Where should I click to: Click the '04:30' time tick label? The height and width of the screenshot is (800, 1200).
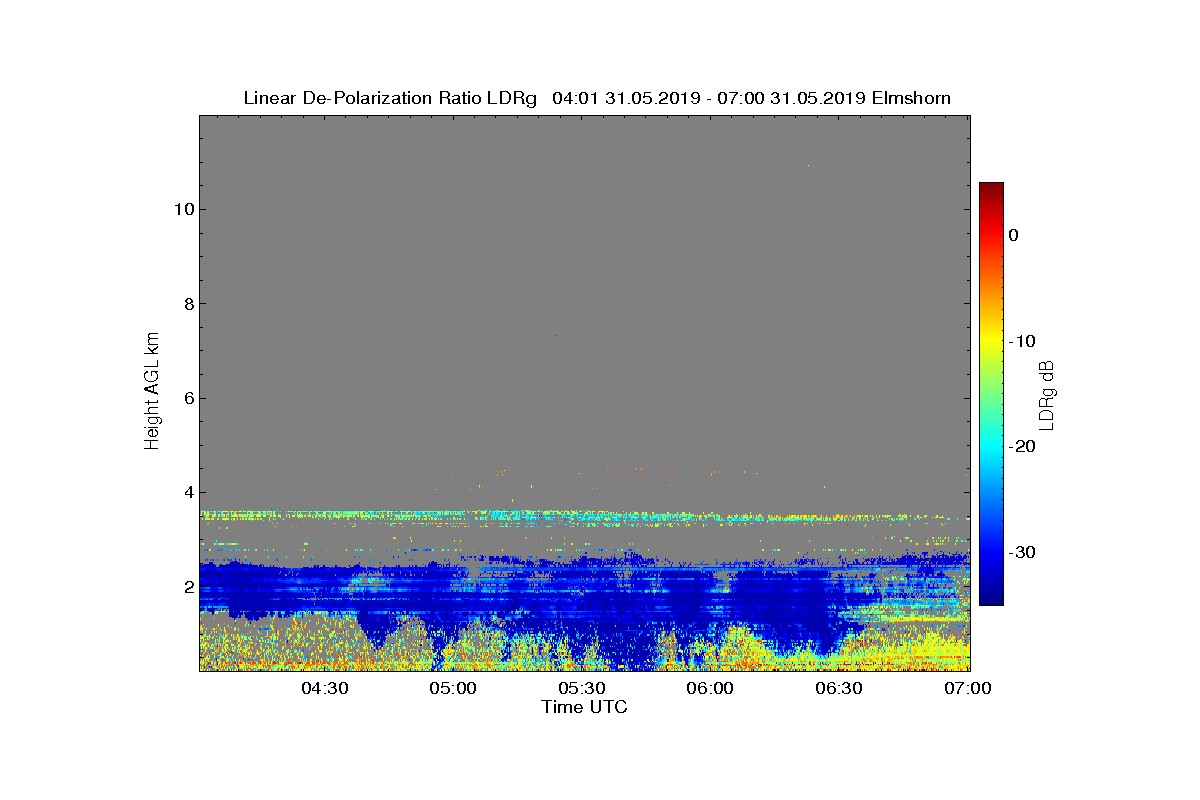tap(325, 688)
